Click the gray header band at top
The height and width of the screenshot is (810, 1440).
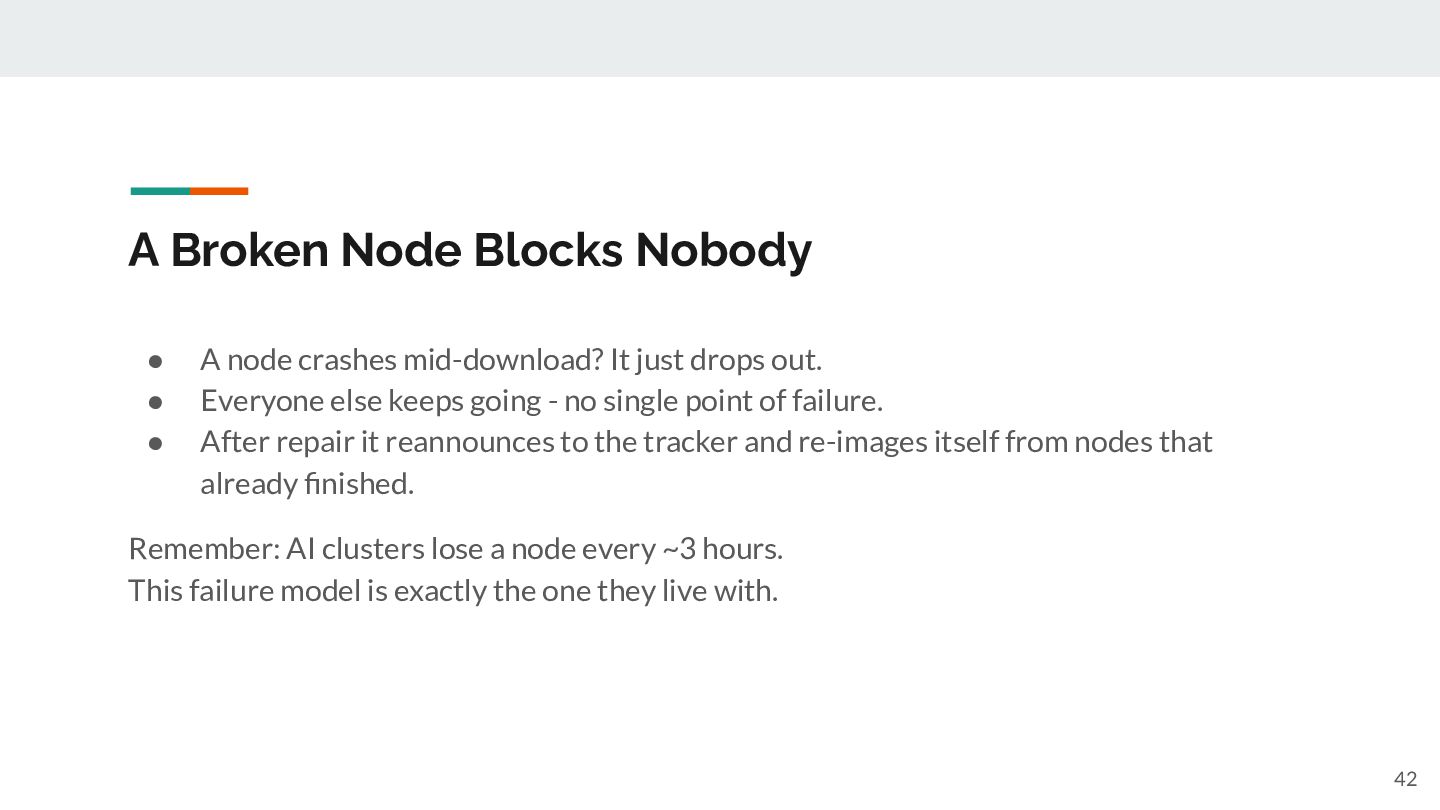[x=720, y=38]
